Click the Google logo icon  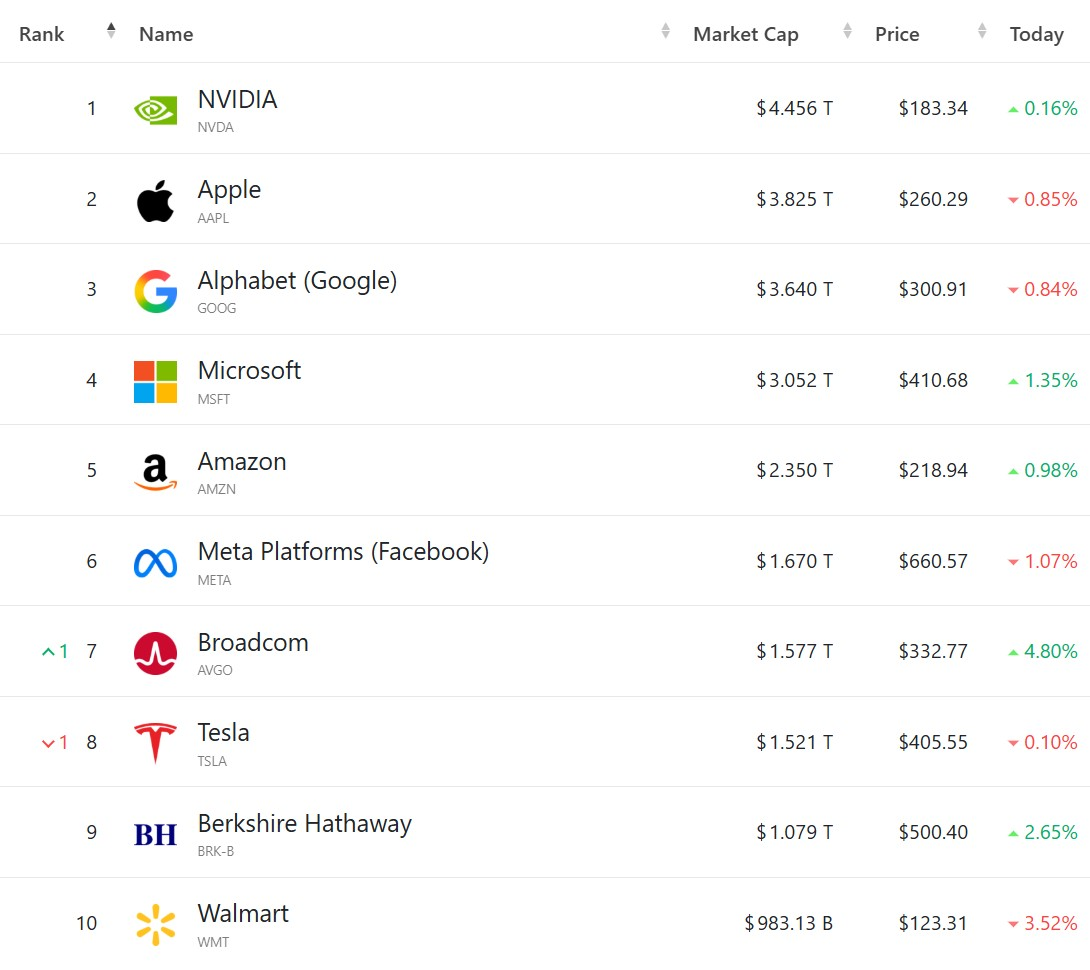(x=155, y=291)
